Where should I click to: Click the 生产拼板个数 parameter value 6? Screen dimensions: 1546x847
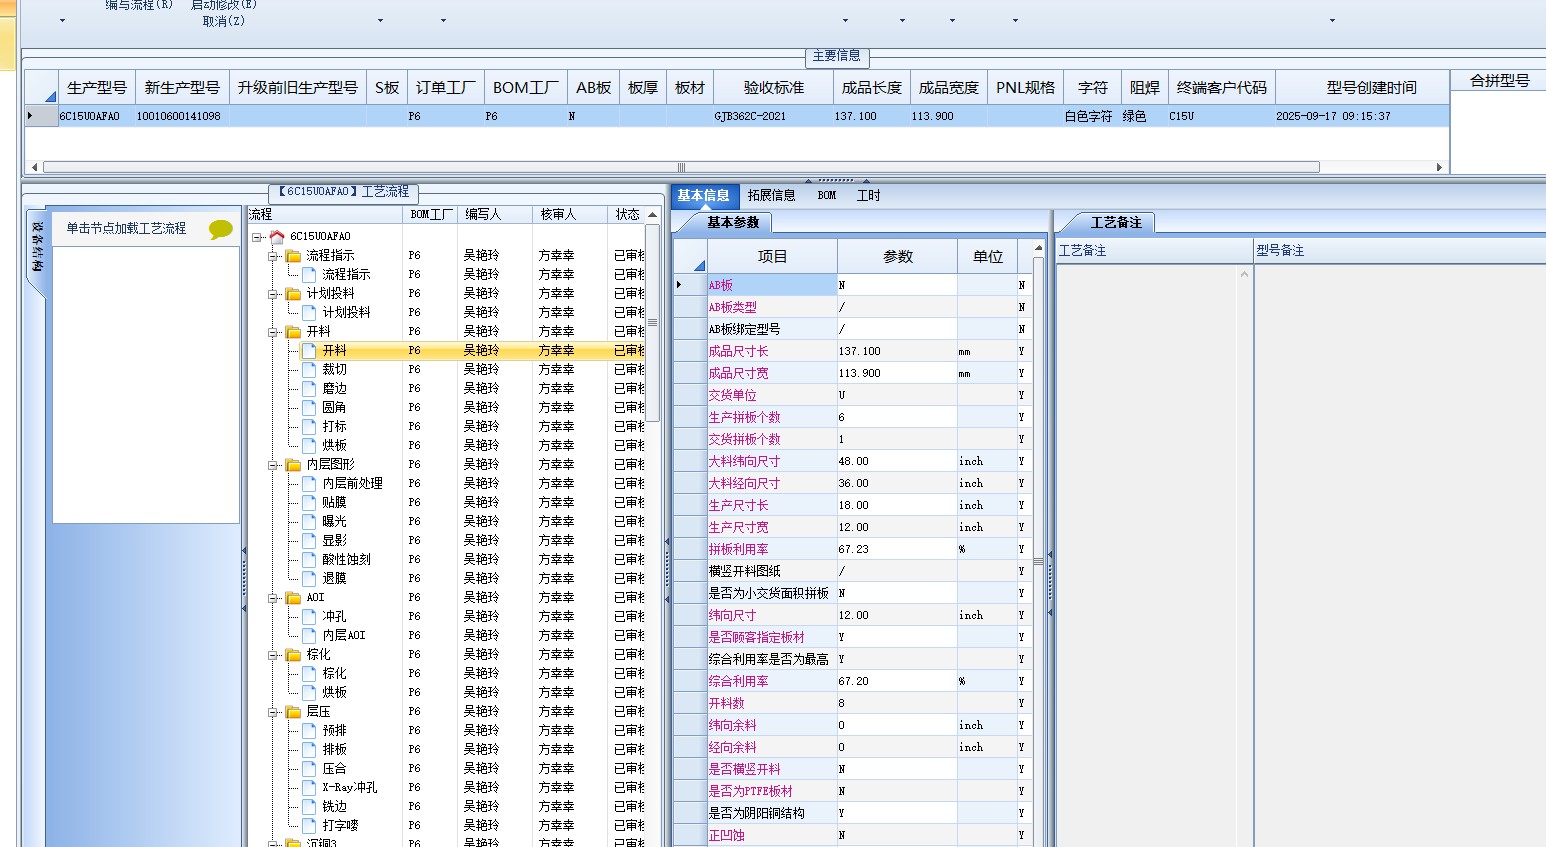tap(897, 417)
